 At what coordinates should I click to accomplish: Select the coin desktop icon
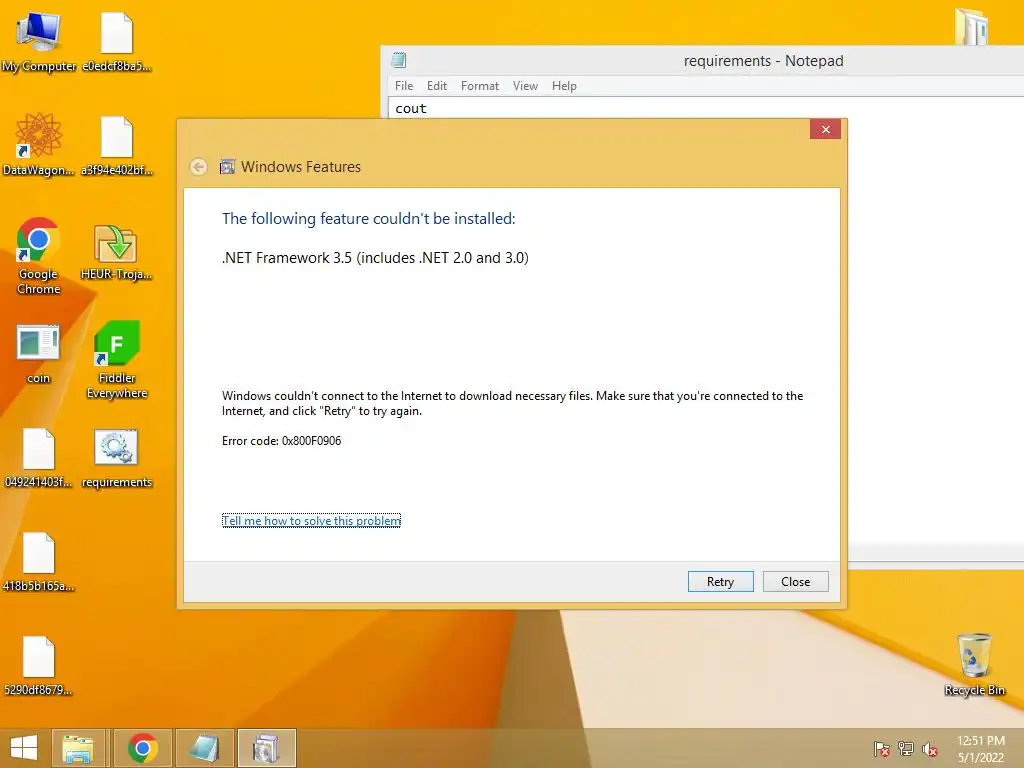[39, 354]
